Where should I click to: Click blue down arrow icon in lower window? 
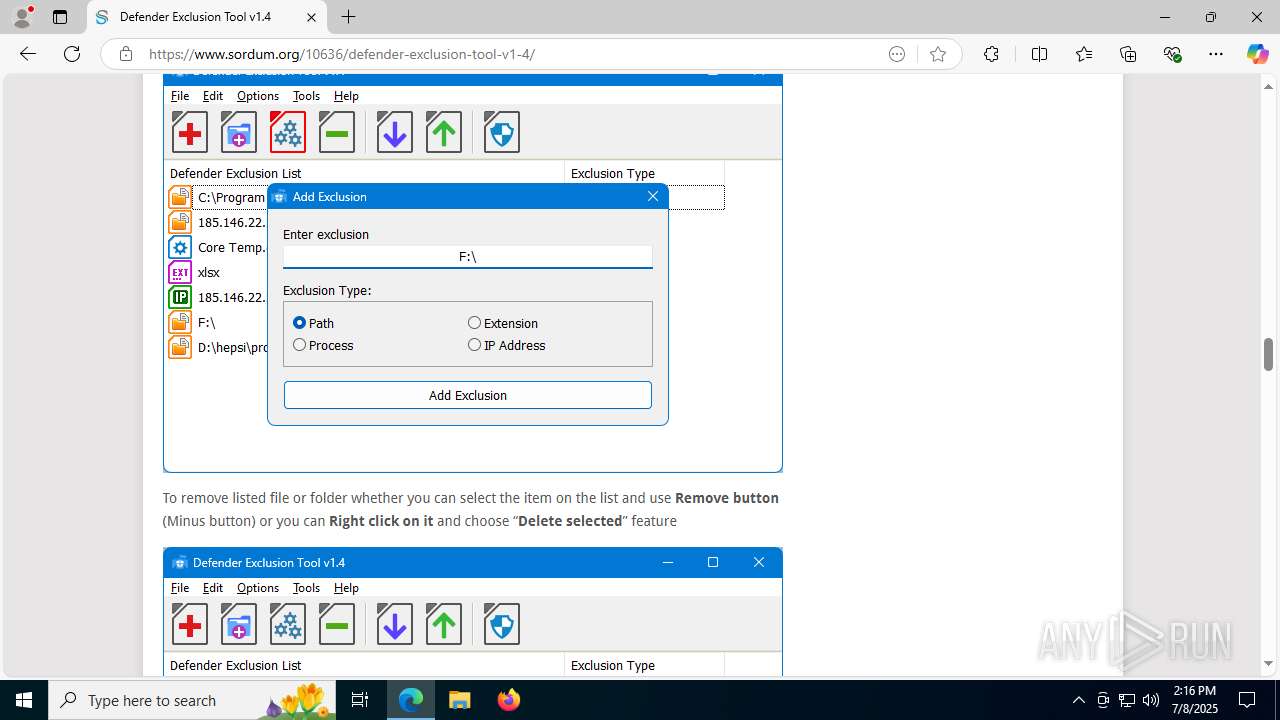[395, 624]
